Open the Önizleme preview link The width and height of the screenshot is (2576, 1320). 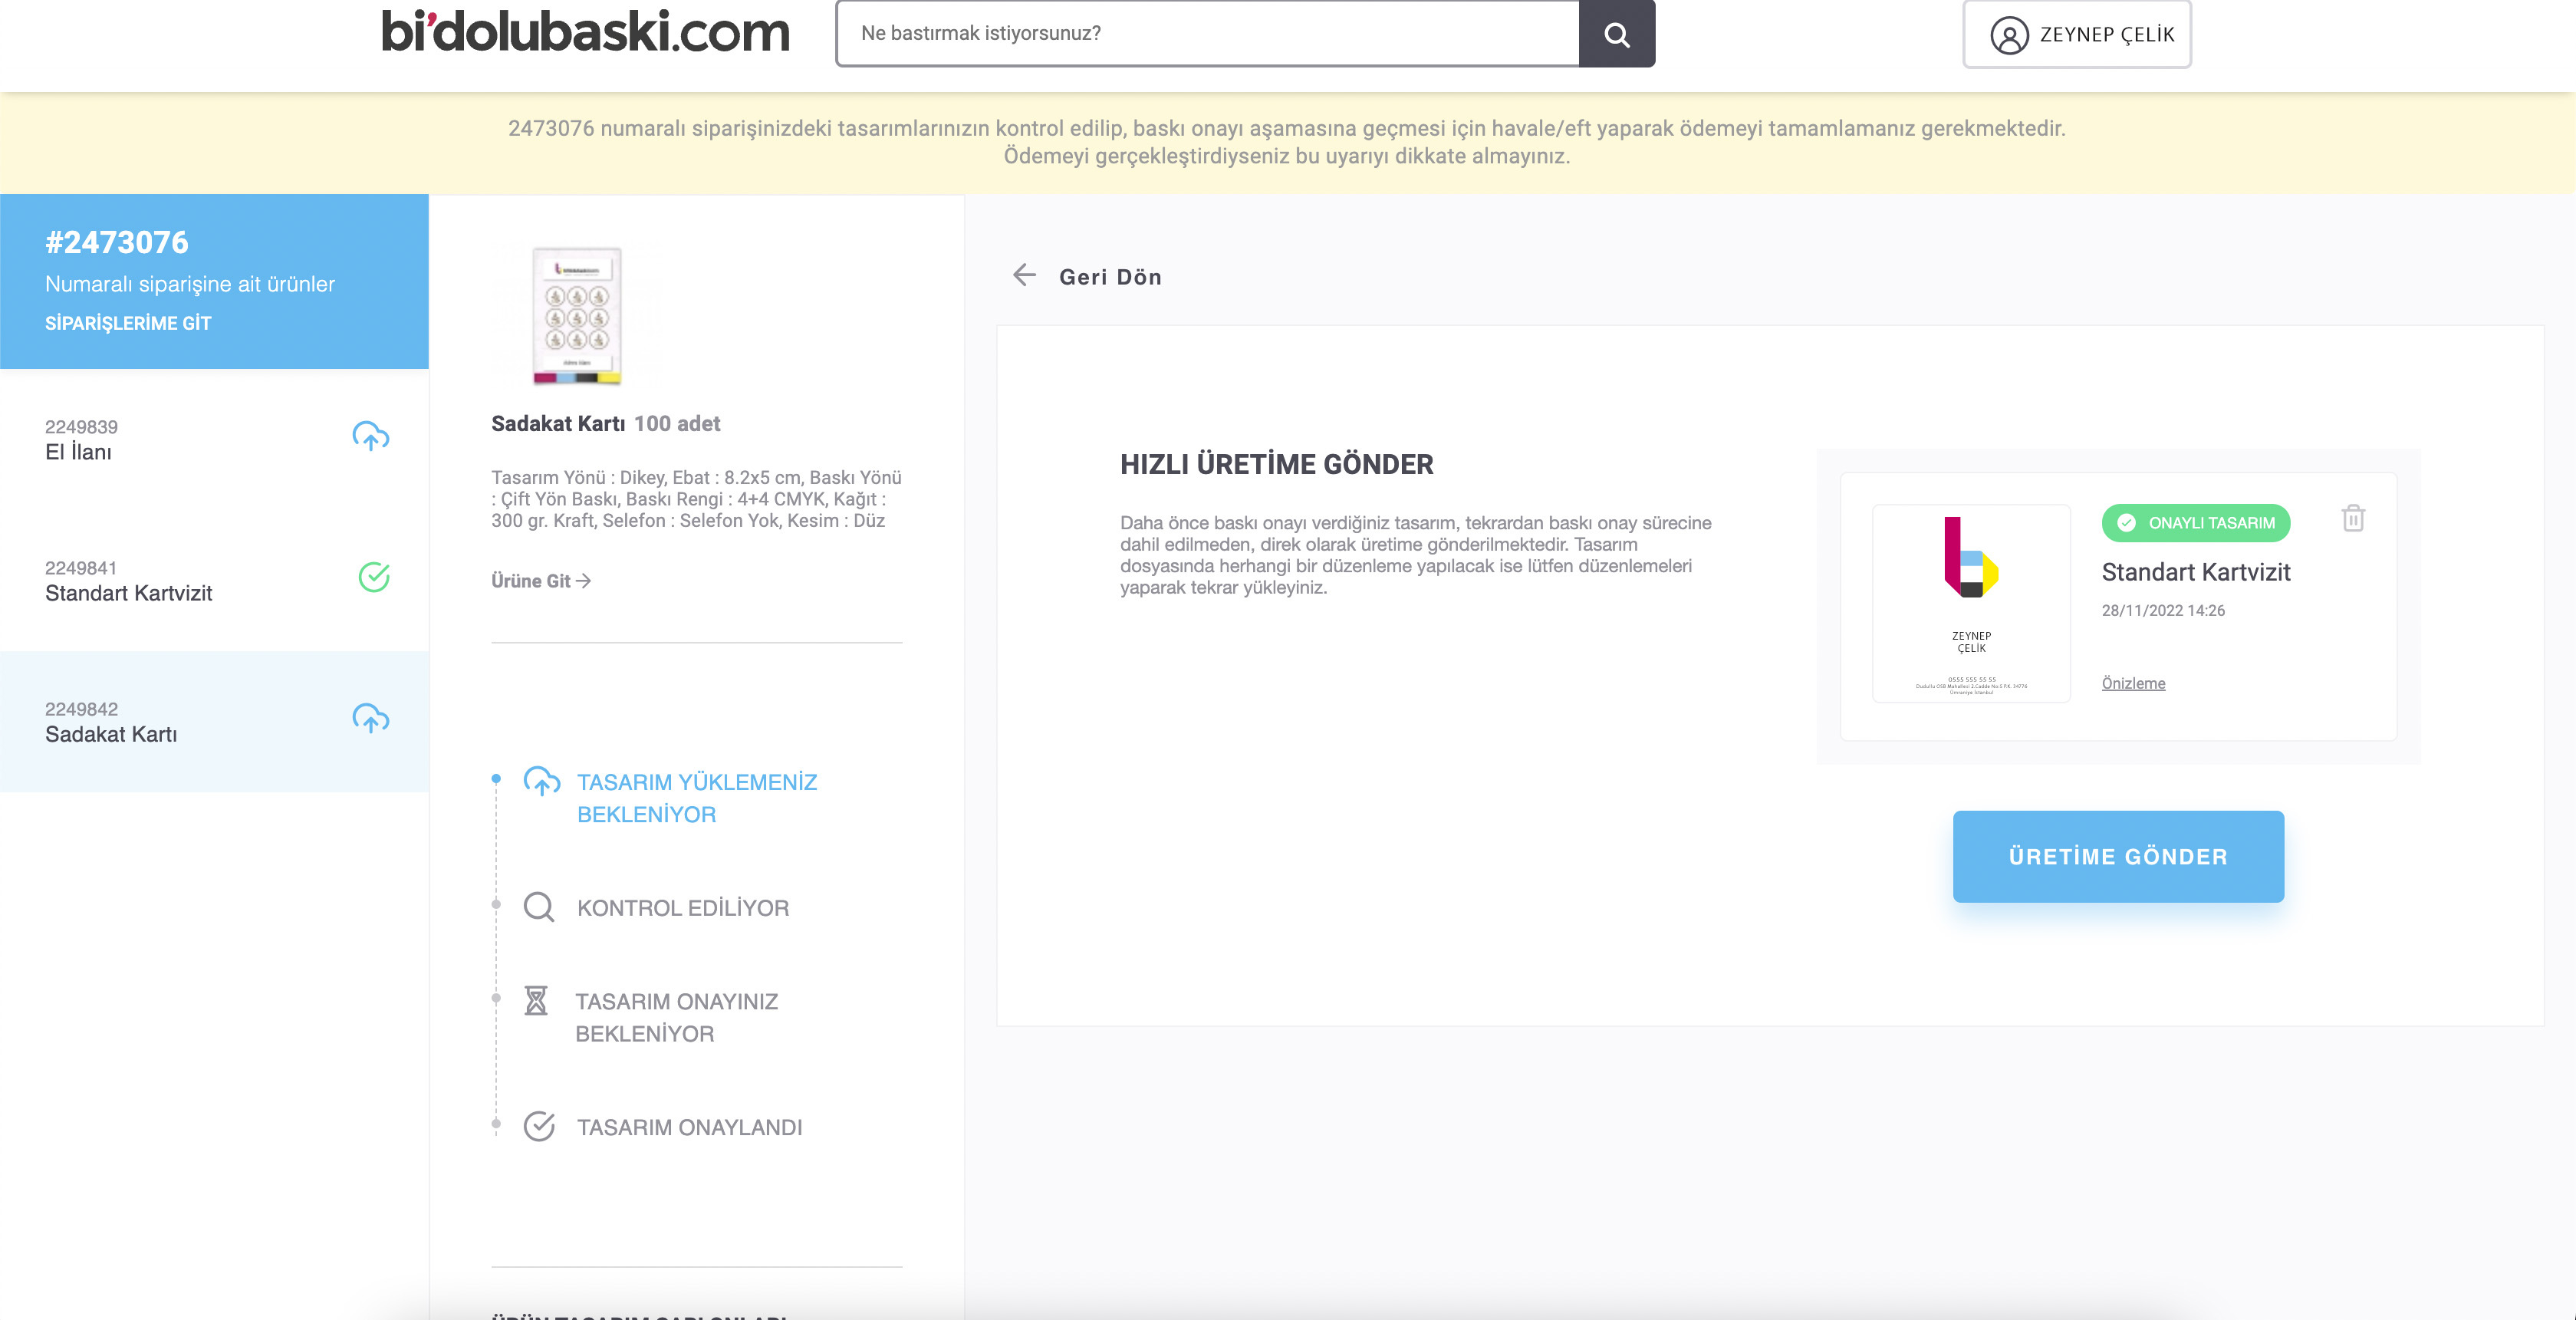click(2133, 683)
